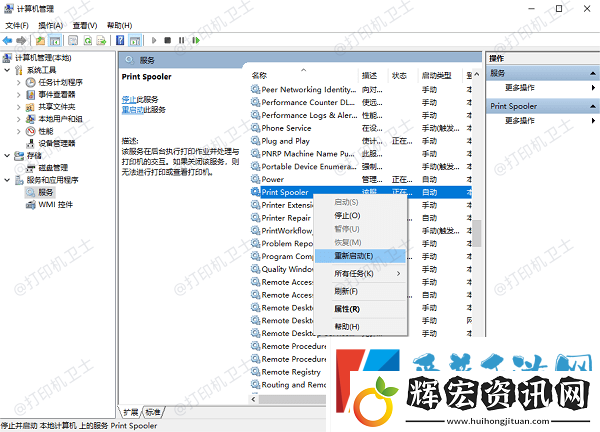Select 共享文件夹 tree node
Image resolution: width=600 pixels, height=432 pixels.
coord(57,107)
